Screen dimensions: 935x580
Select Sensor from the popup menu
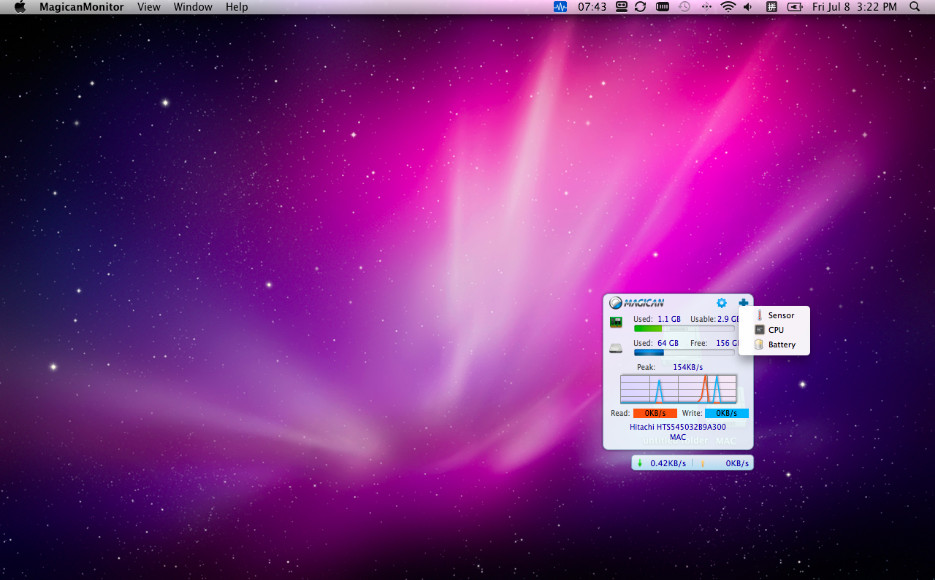(780, 316)
